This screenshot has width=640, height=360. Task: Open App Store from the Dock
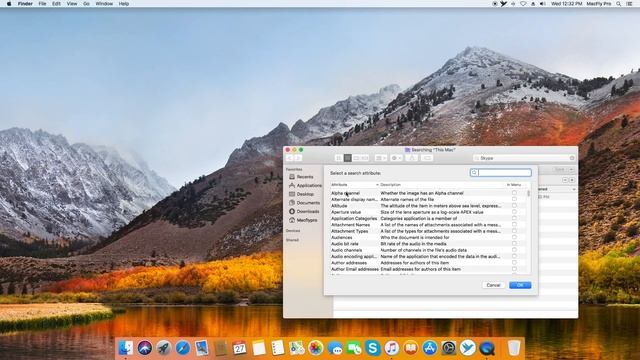click(x=430, y=348)
